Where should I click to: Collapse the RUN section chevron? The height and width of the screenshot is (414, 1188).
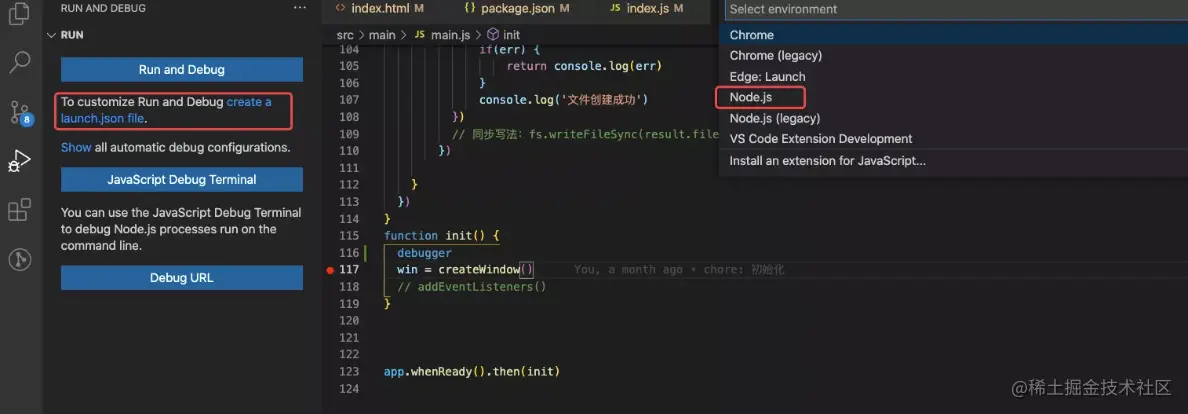(x=52, y=35)
